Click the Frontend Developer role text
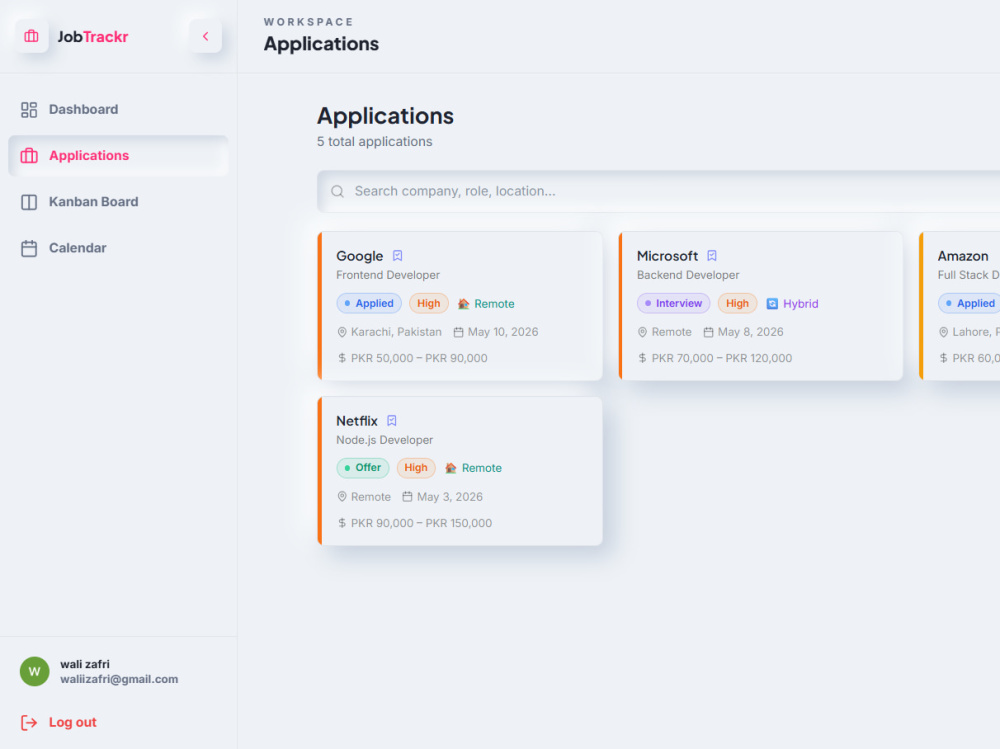This screenshot has width=1000, height=749. [x=388, y=275]
